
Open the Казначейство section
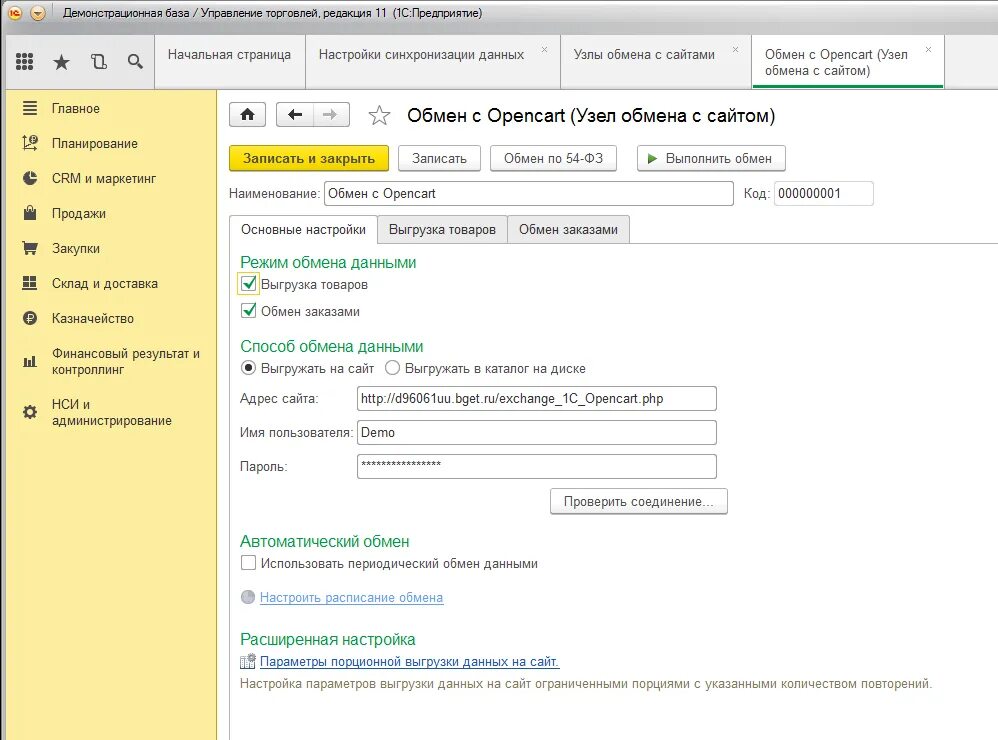tap(93, 318)
